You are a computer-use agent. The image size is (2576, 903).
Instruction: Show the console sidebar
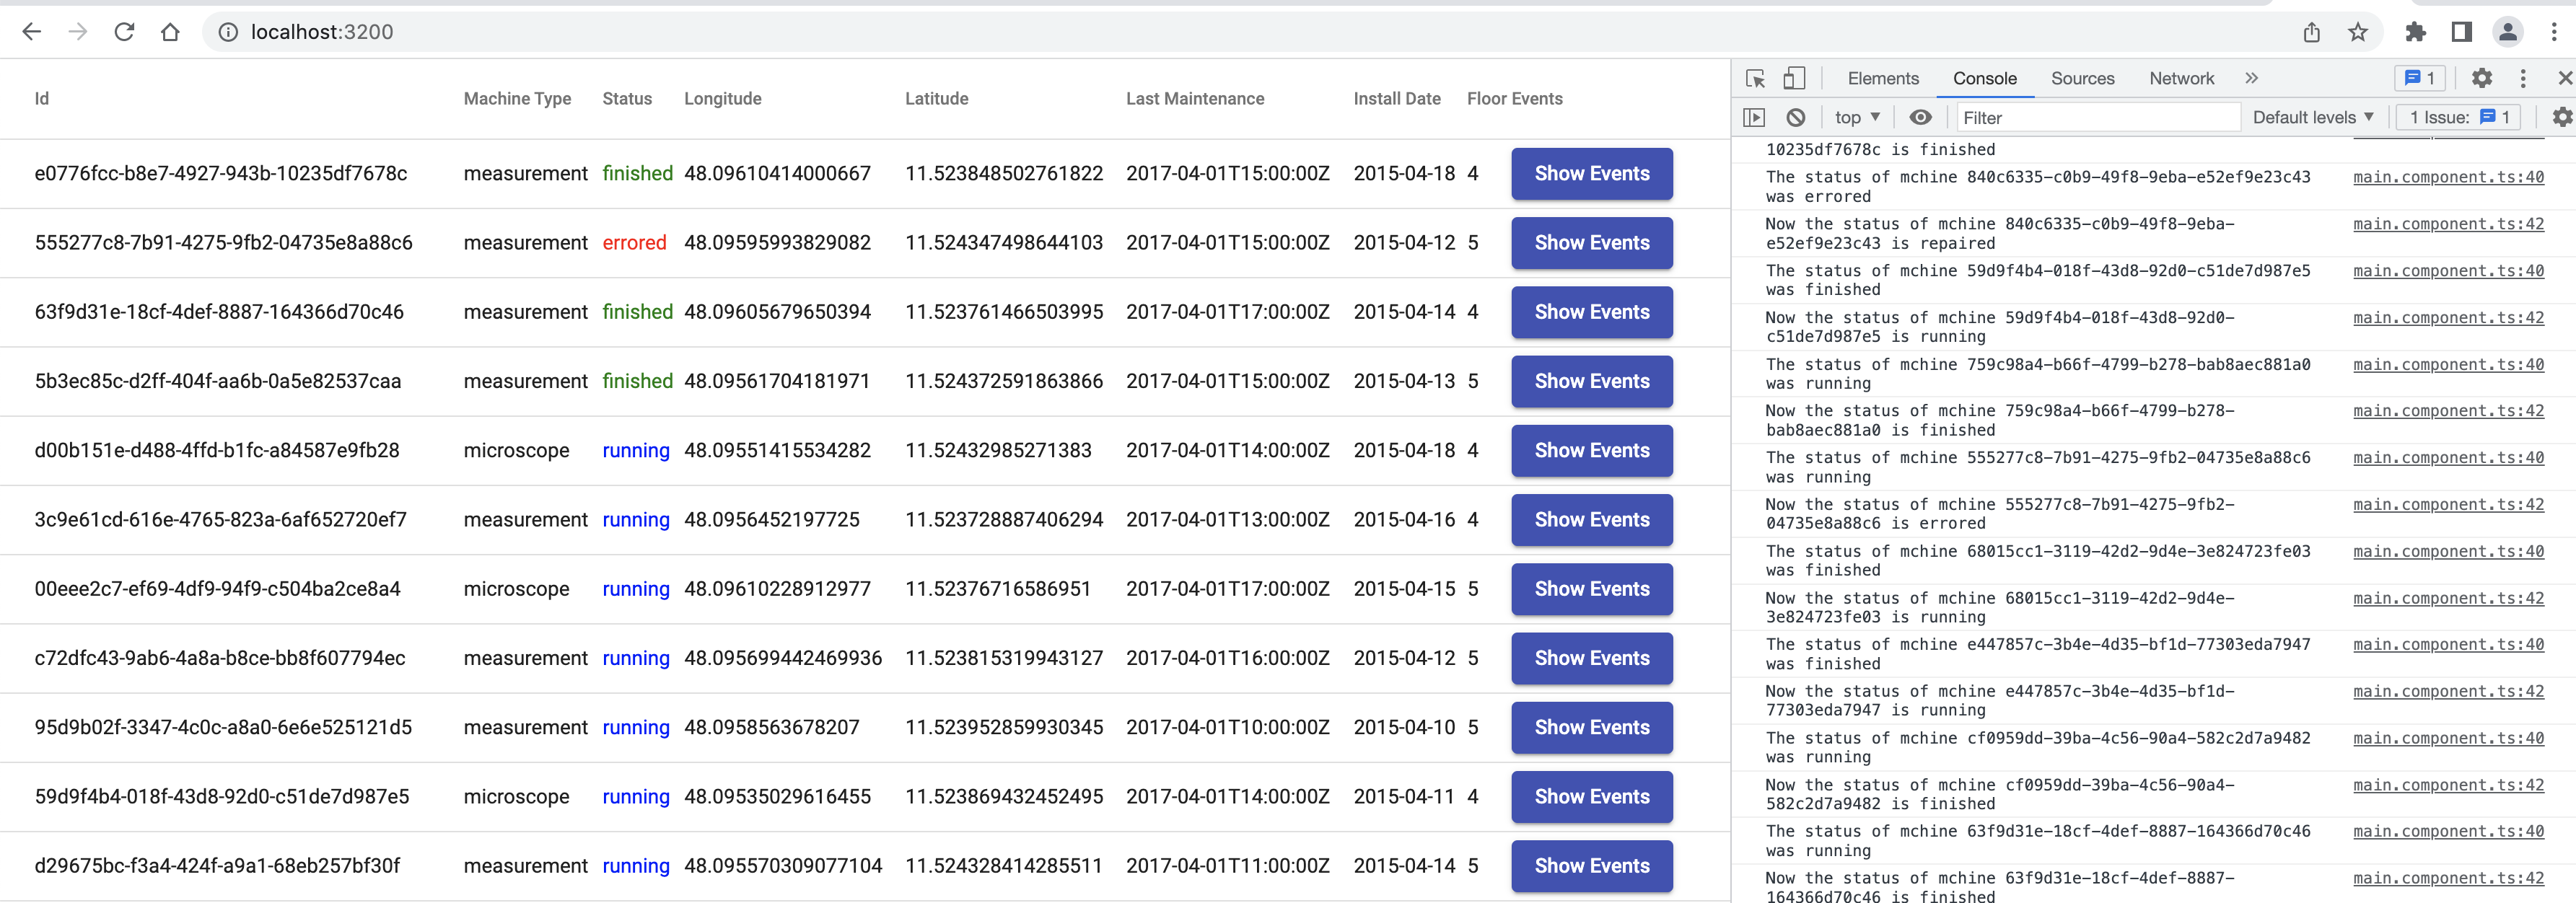click(x=1754, y=117)
